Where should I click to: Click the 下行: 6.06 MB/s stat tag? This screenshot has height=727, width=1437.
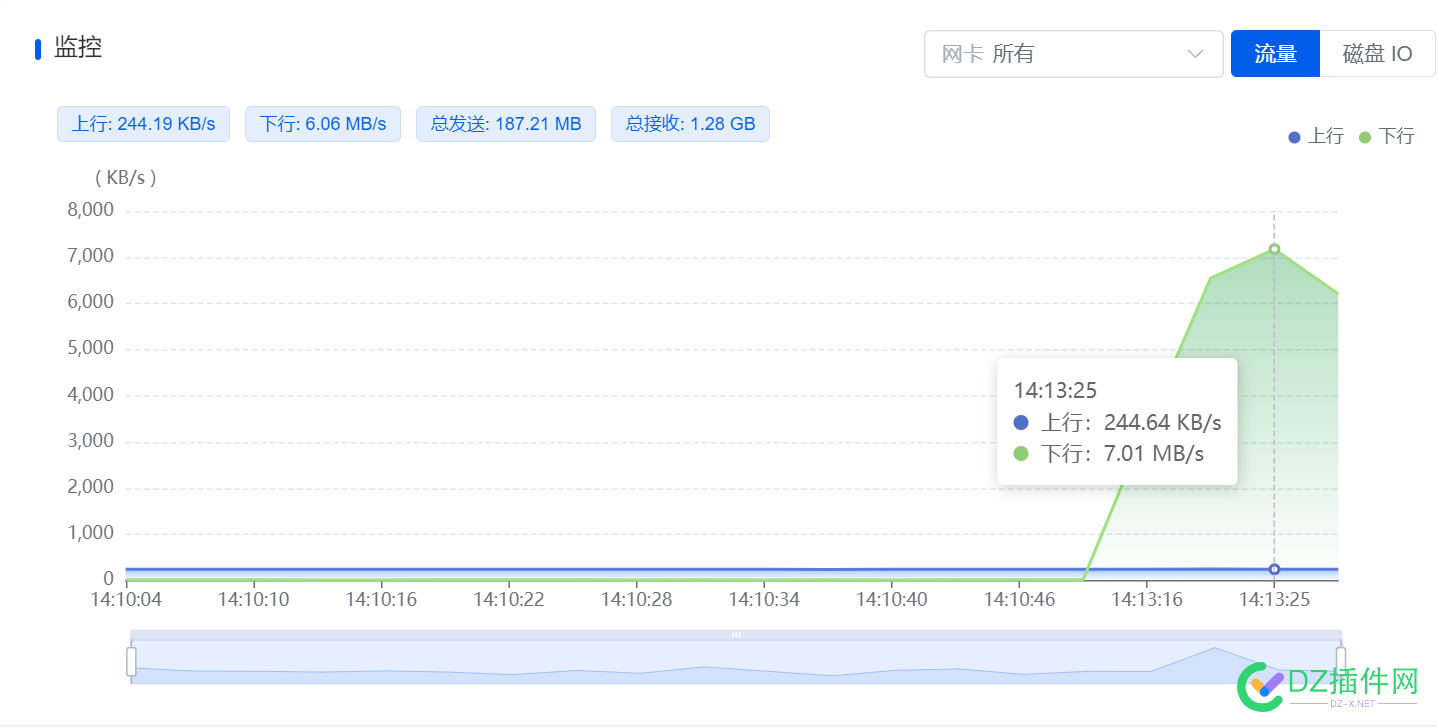[323, 124]
